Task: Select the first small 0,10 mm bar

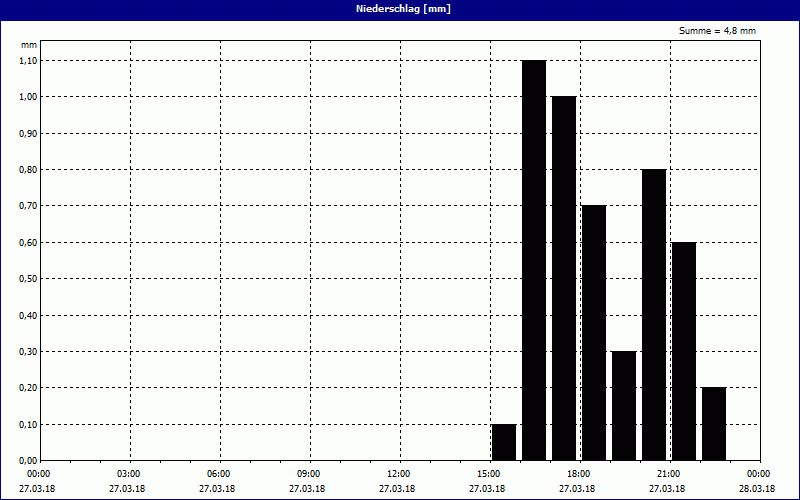Action: click(x=504, y=442)
